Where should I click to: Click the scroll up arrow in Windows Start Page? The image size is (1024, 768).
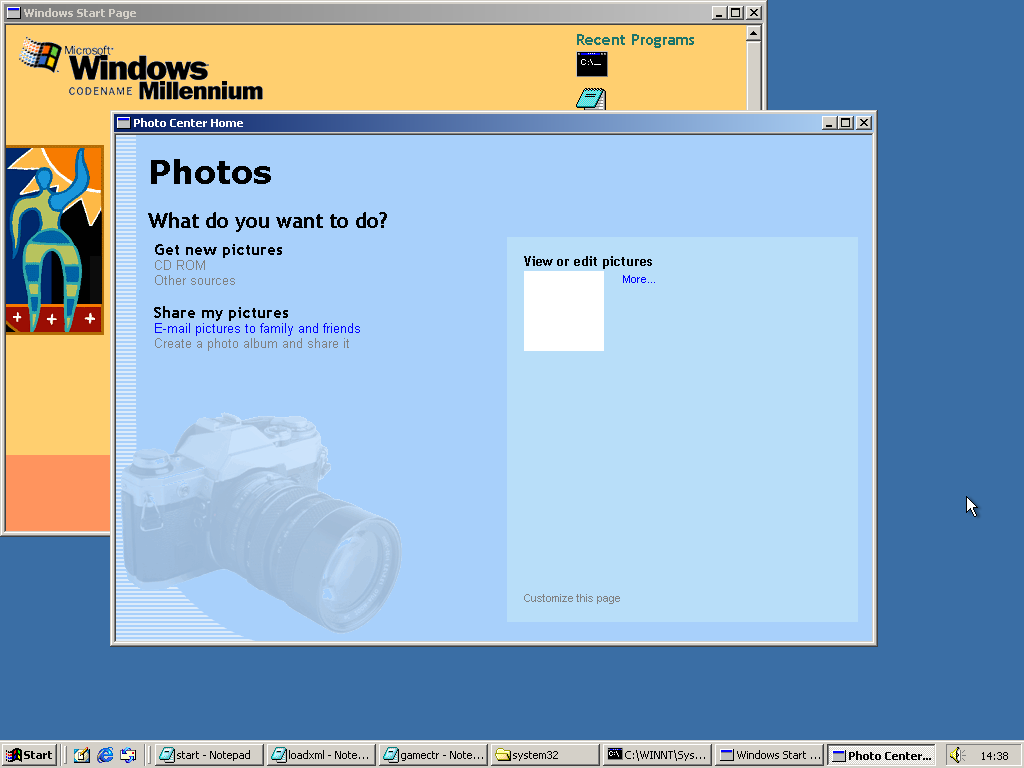pos(754,33)
